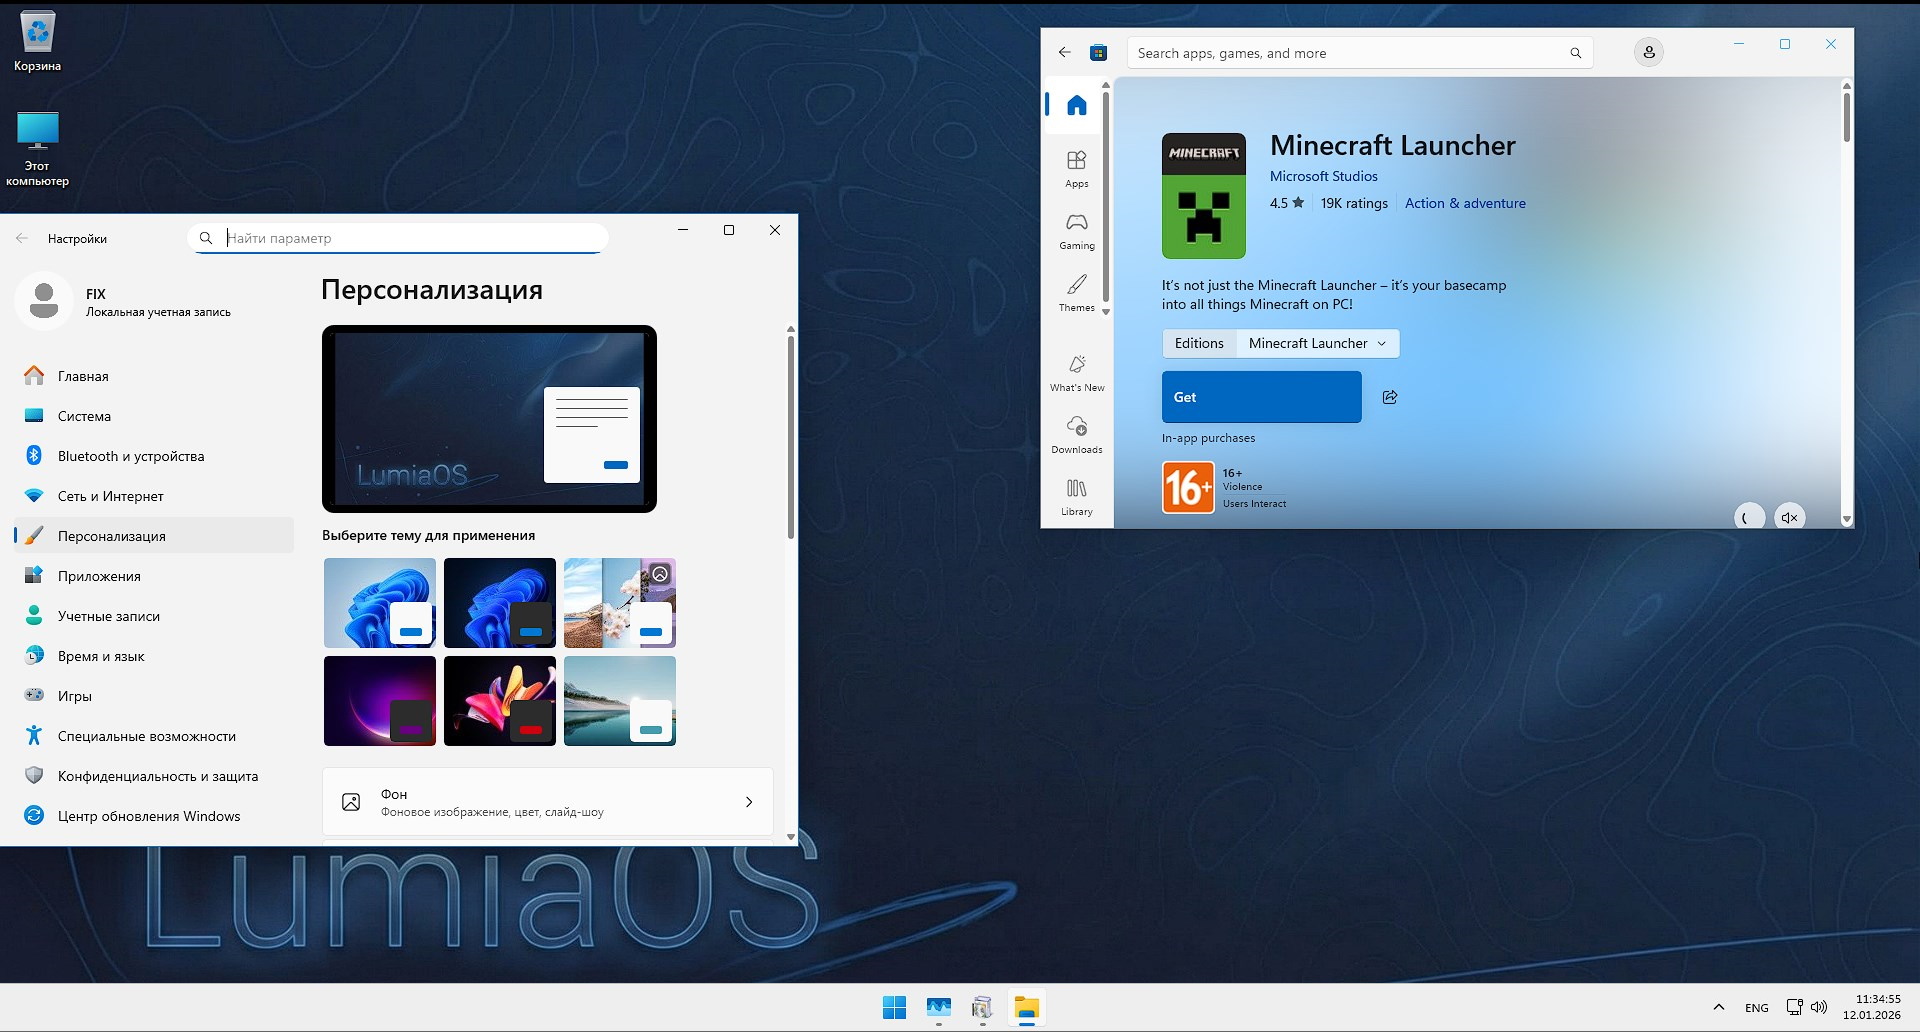Open Downloads in the Store sidebar
This screenshot has width=1920, height=1032.
(1076, 434)
